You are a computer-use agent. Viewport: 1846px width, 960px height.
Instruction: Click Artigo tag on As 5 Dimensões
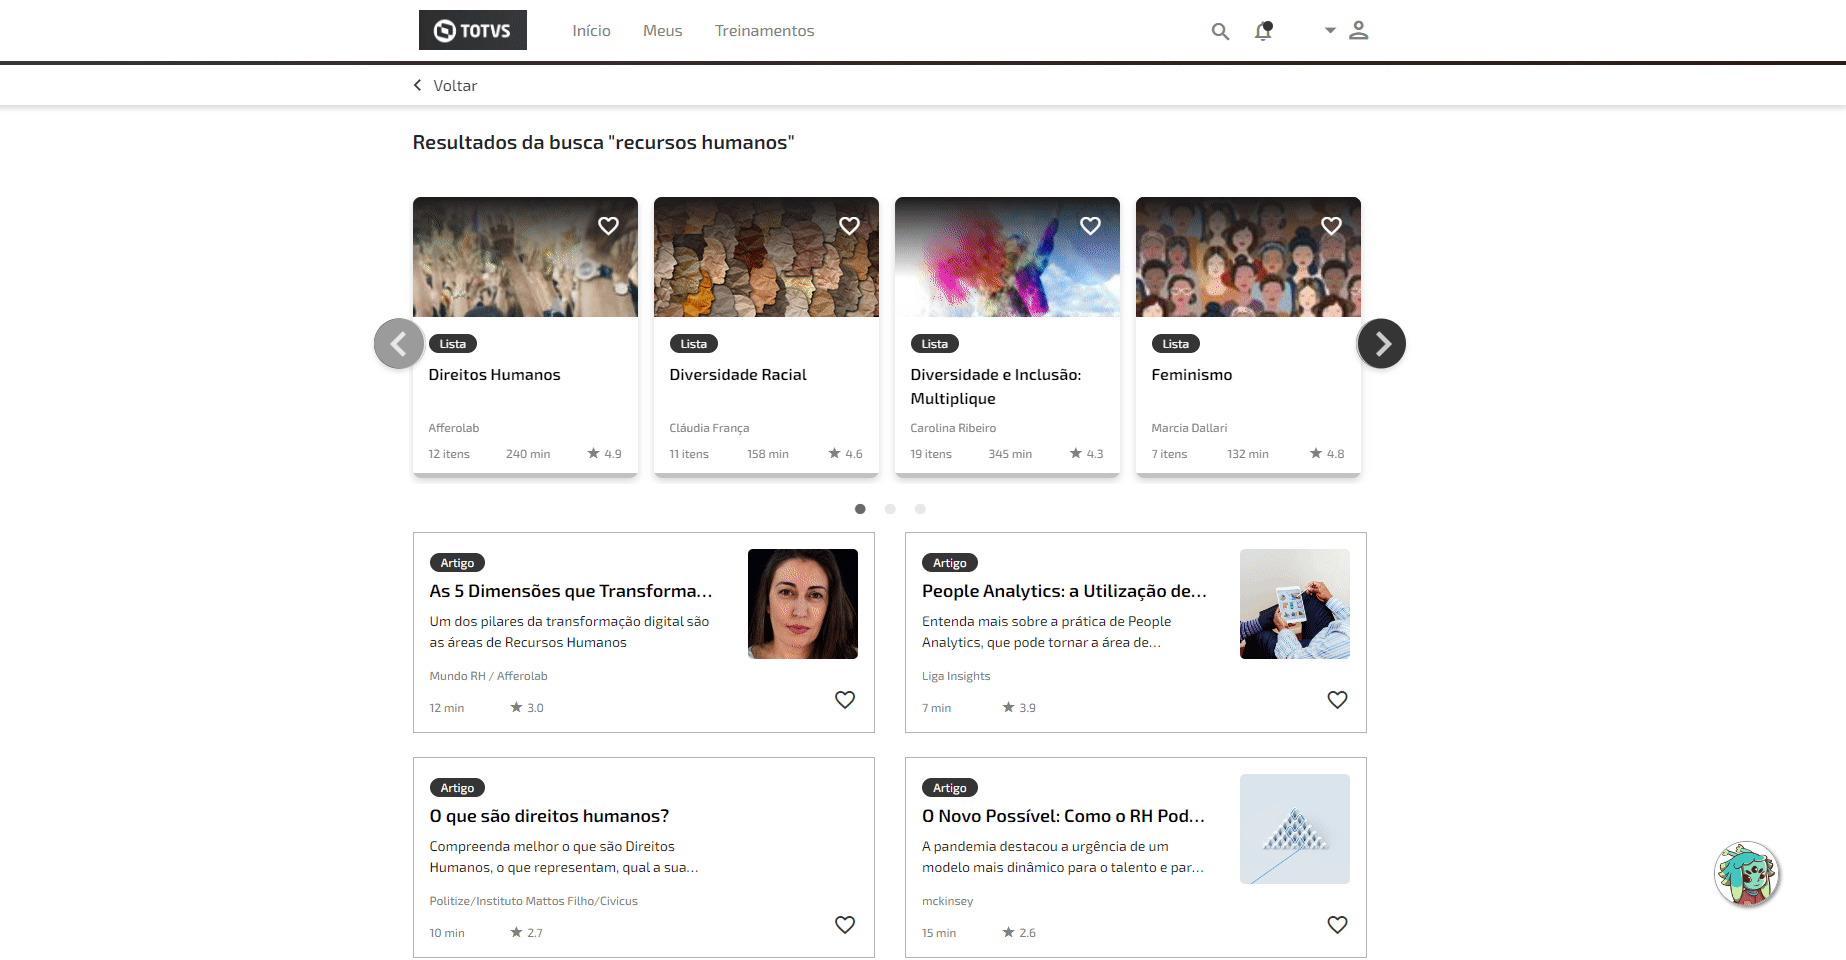pyautogui.click(x=457, y=563)
